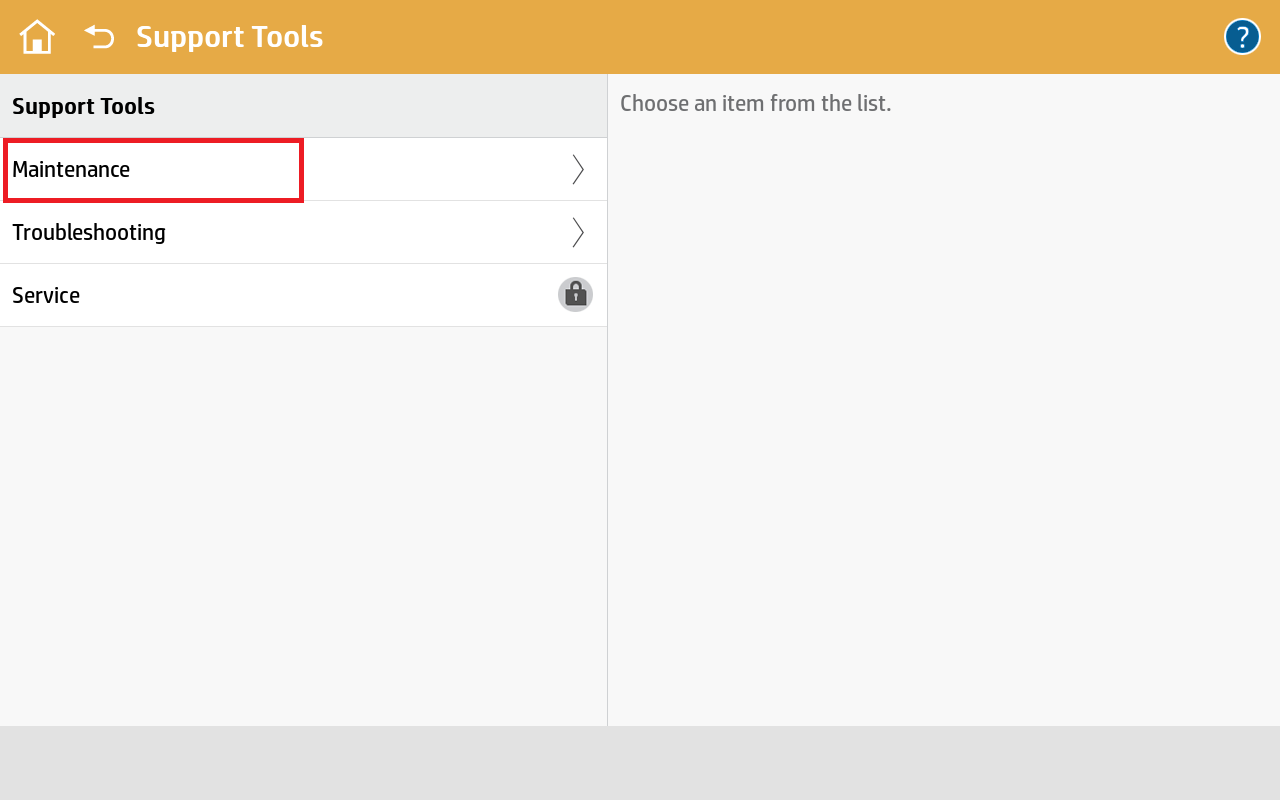Expand Troubleshooting using its chevron arrow
Image resolution: width=1280 pixels, height=800 pixels.
point(577,233)
